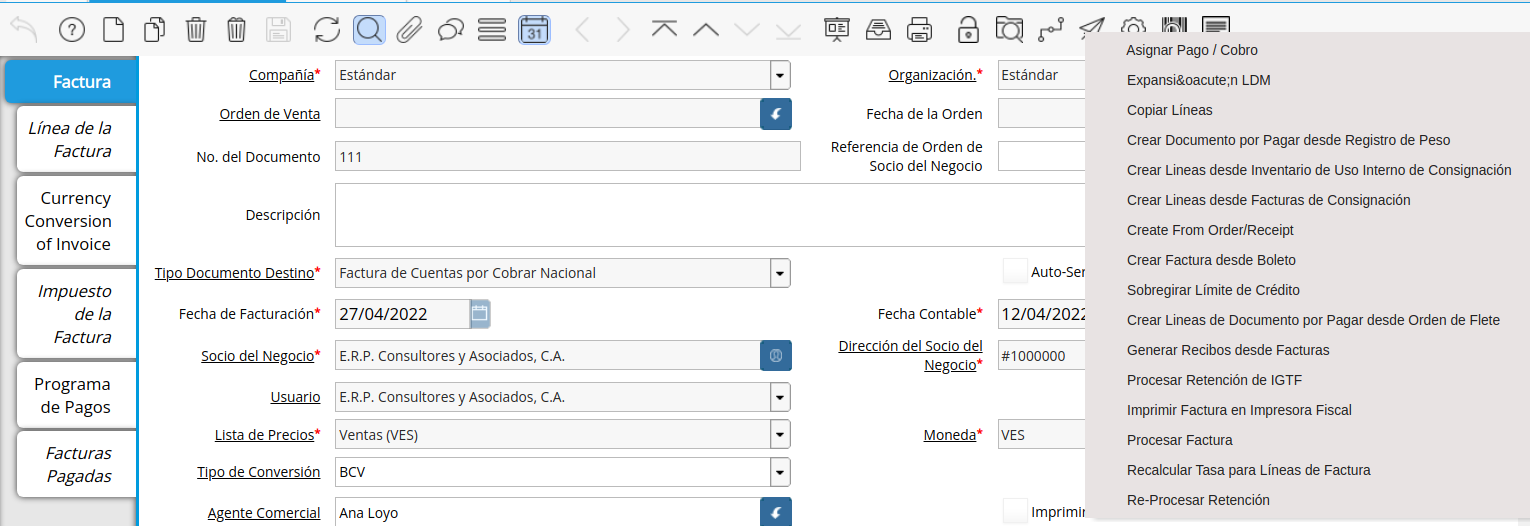Select 'Procesar Factura' from the process menu
Viewport: 1530px width, 526px height.
1179,440
